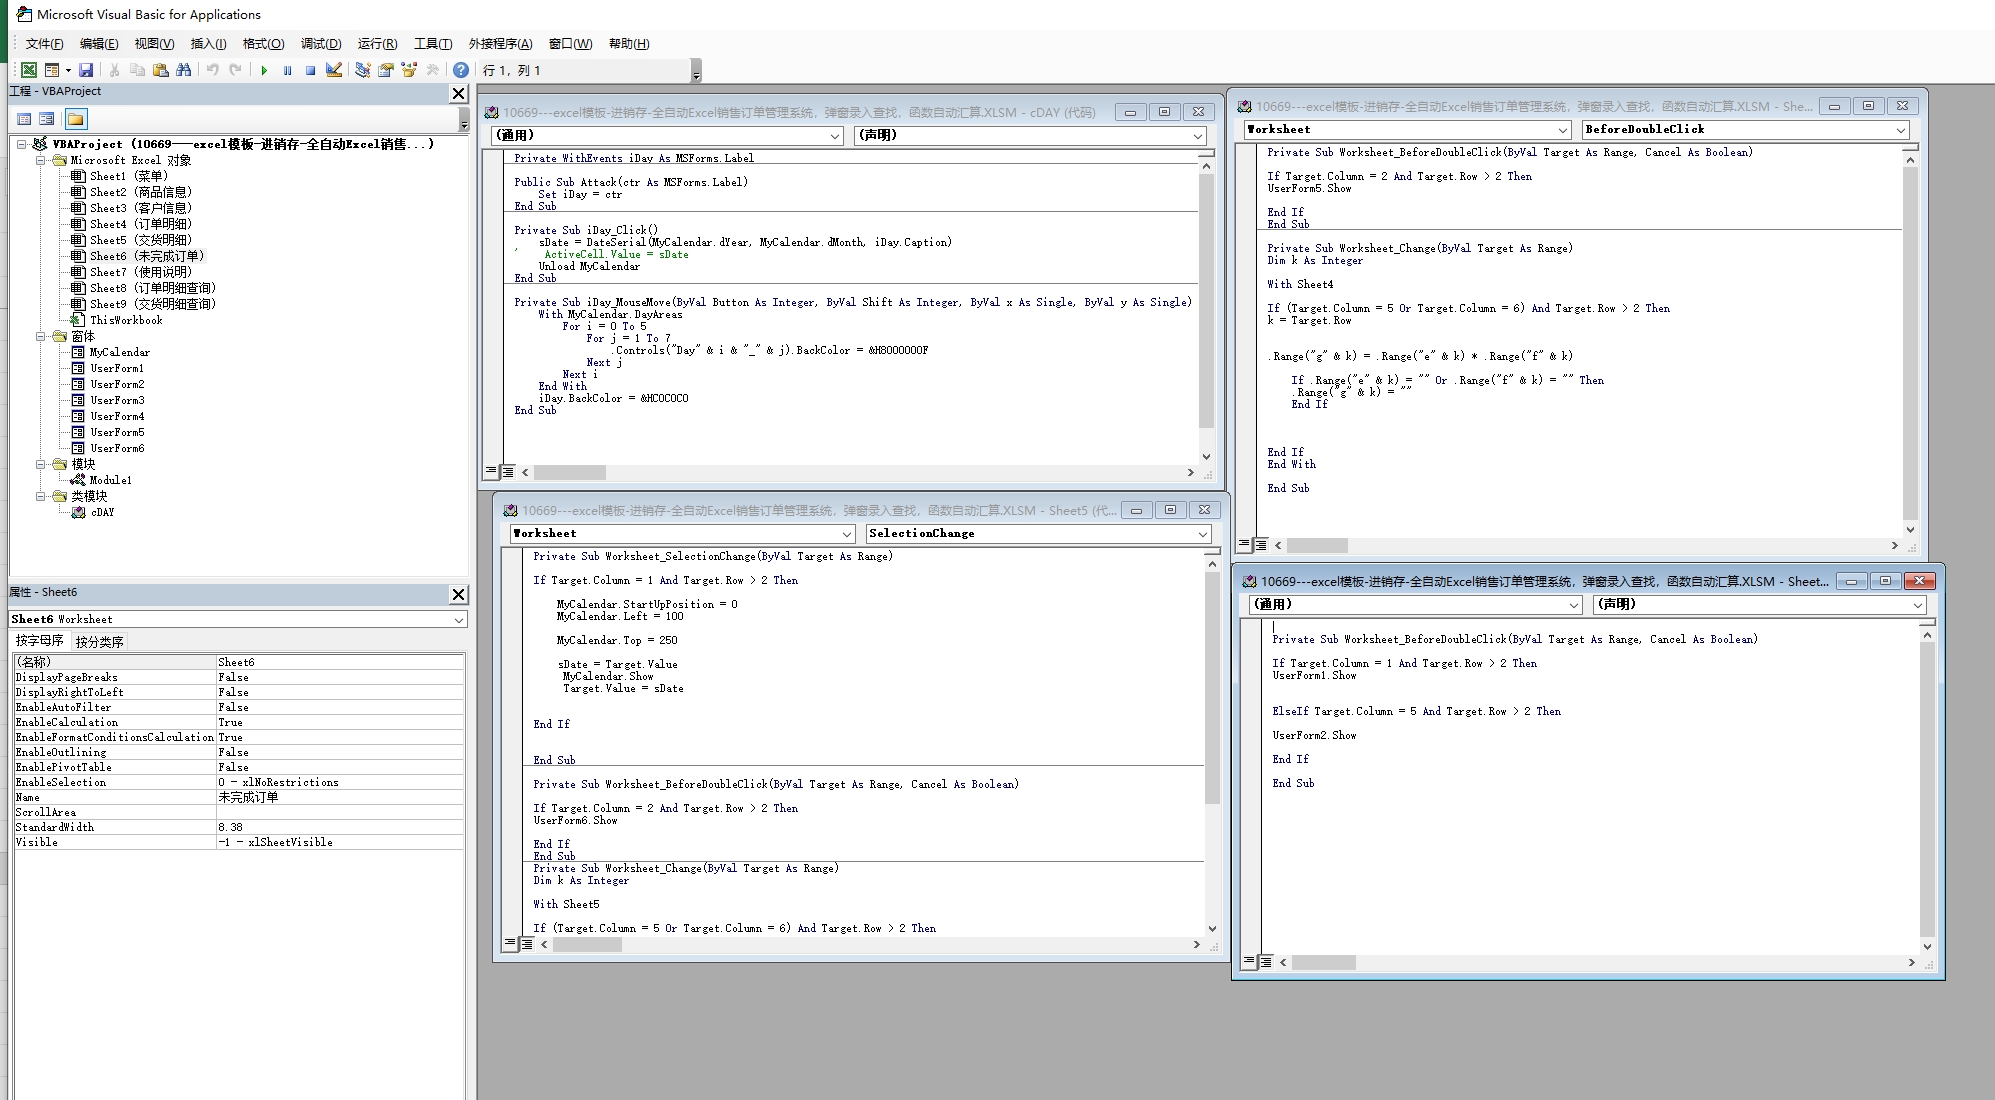Select Module1 in the project tree
The height and width of the screenshot is (1100, 1995).
point(110,480)
